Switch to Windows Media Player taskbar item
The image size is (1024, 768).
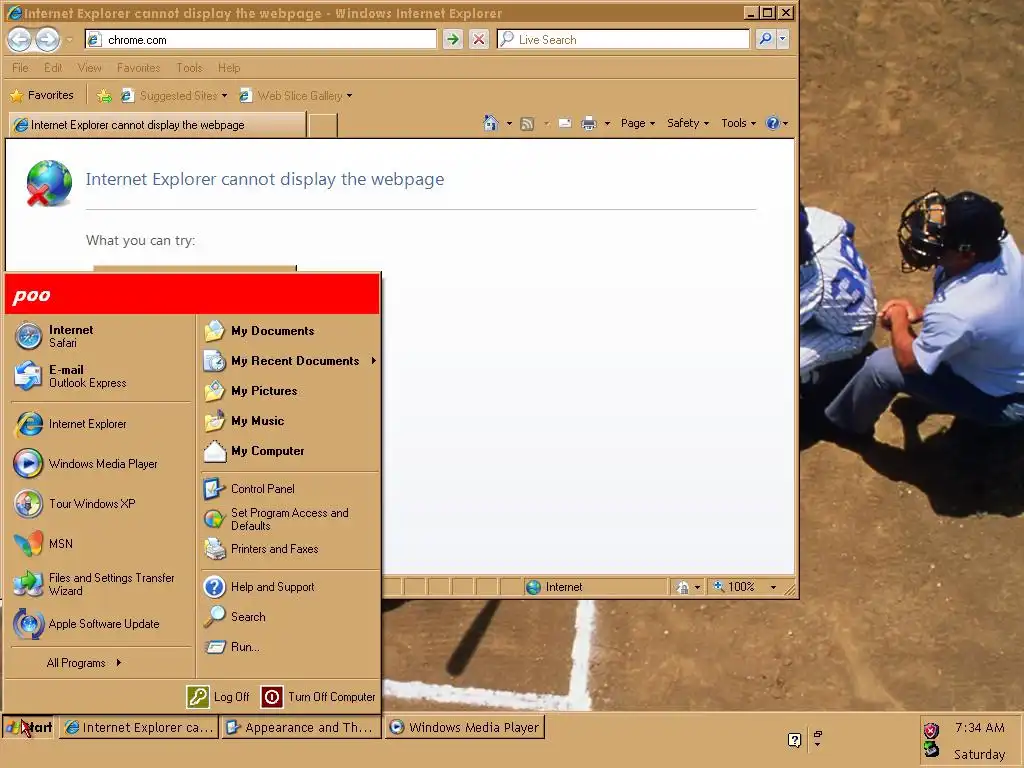464,728
